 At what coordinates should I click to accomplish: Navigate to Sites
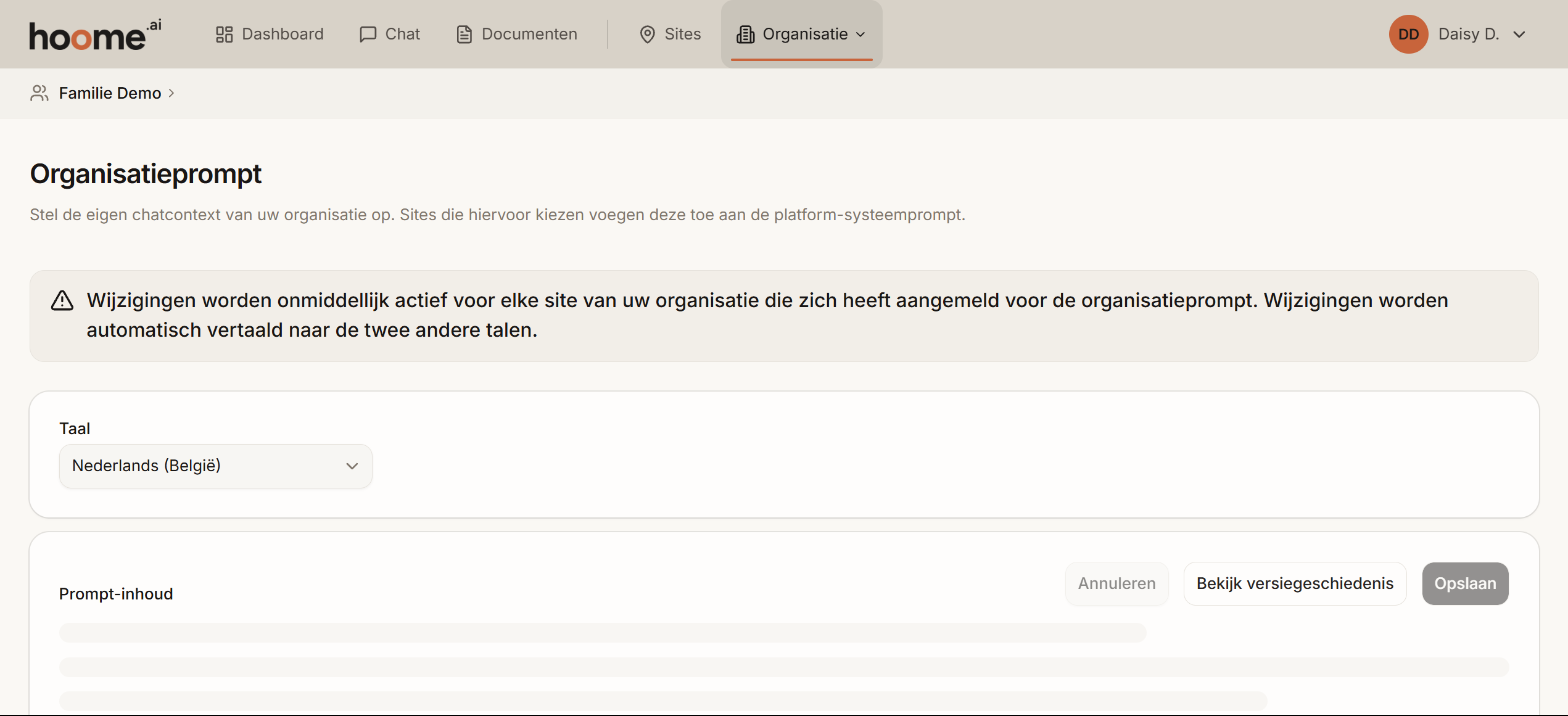click(670, 34)
